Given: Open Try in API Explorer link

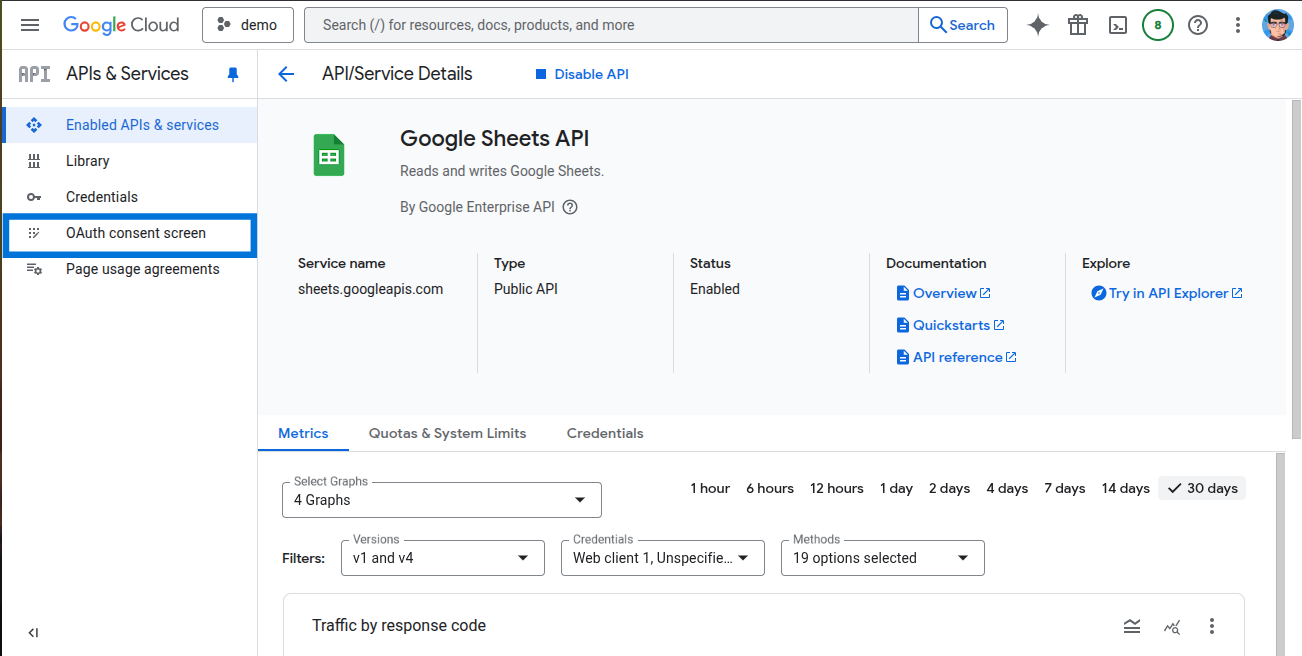Looking at the screenshot, I should click(x=1168, y=293).
